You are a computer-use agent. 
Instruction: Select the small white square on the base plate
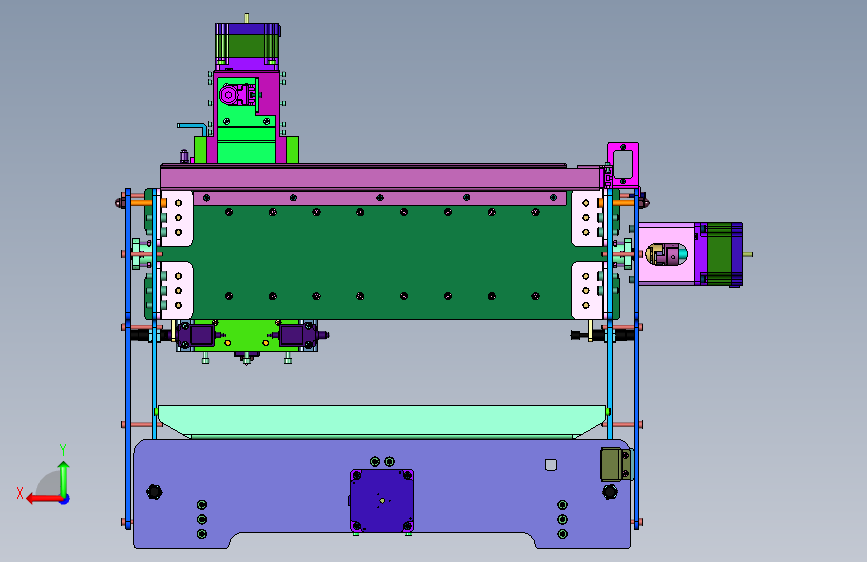pyautogui.click(x=551, y=465)
